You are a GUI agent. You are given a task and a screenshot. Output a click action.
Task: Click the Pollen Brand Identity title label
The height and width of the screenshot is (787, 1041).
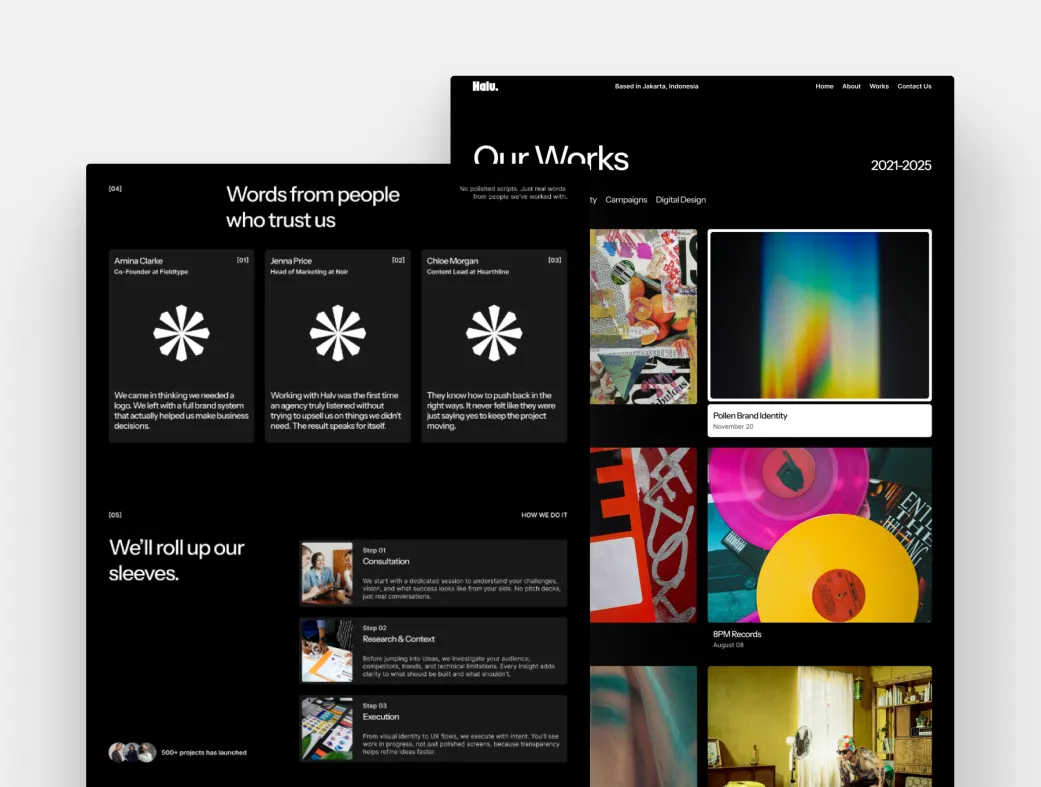click(750, 416)
